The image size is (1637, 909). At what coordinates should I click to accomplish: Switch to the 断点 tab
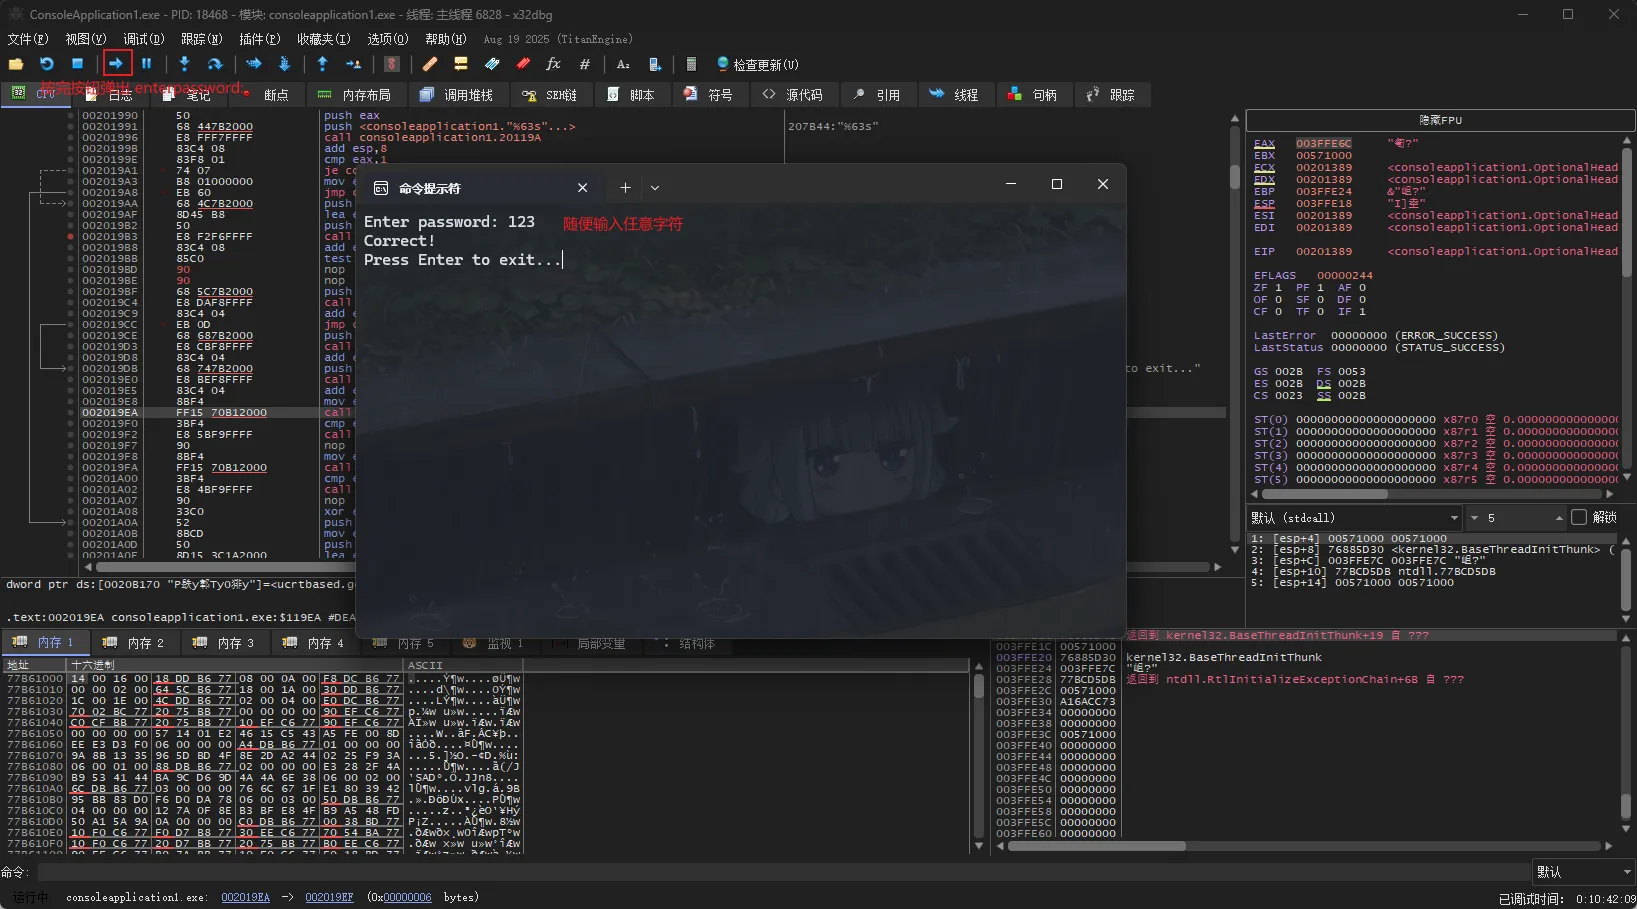[x=266, y=95]
